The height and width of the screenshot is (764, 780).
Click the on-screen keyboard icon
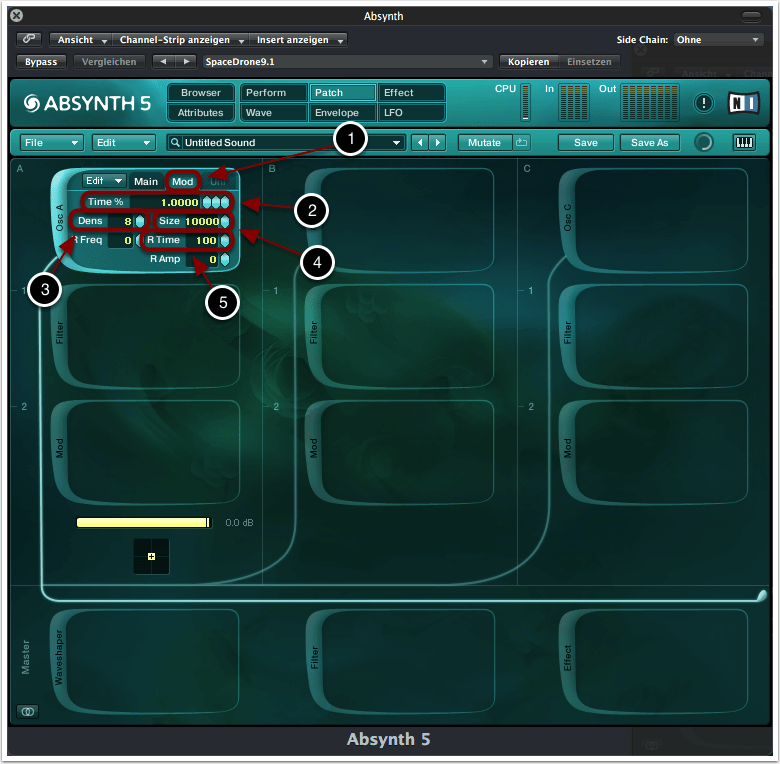click(744, 142)
